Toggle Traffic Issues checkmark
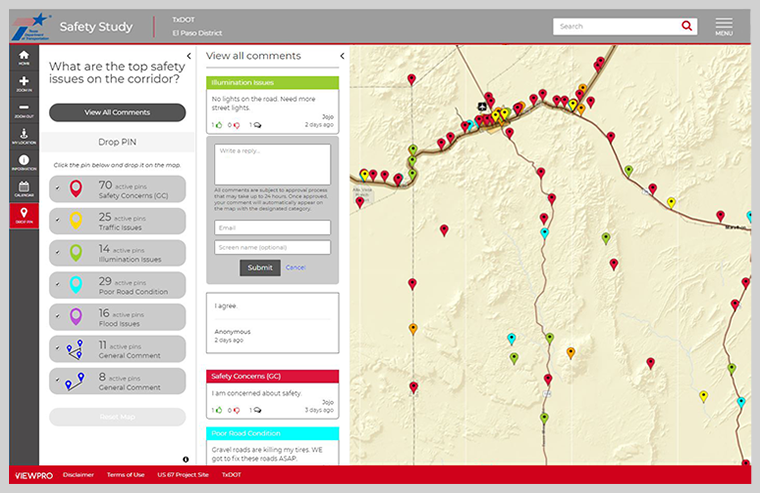Viewport: 760px width, 493px height. tap(58, 220)
